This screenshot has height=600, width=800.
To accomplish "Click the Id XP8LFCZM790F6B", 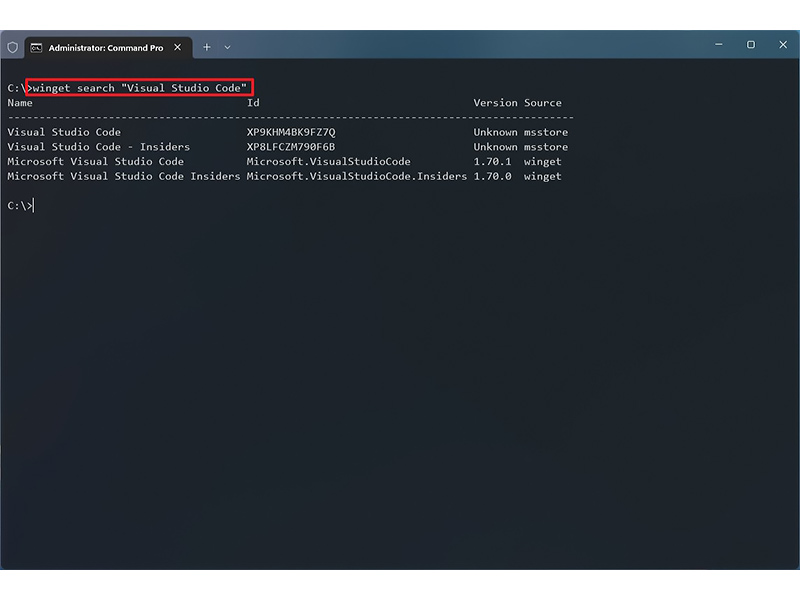I will (x=291, y=147).
